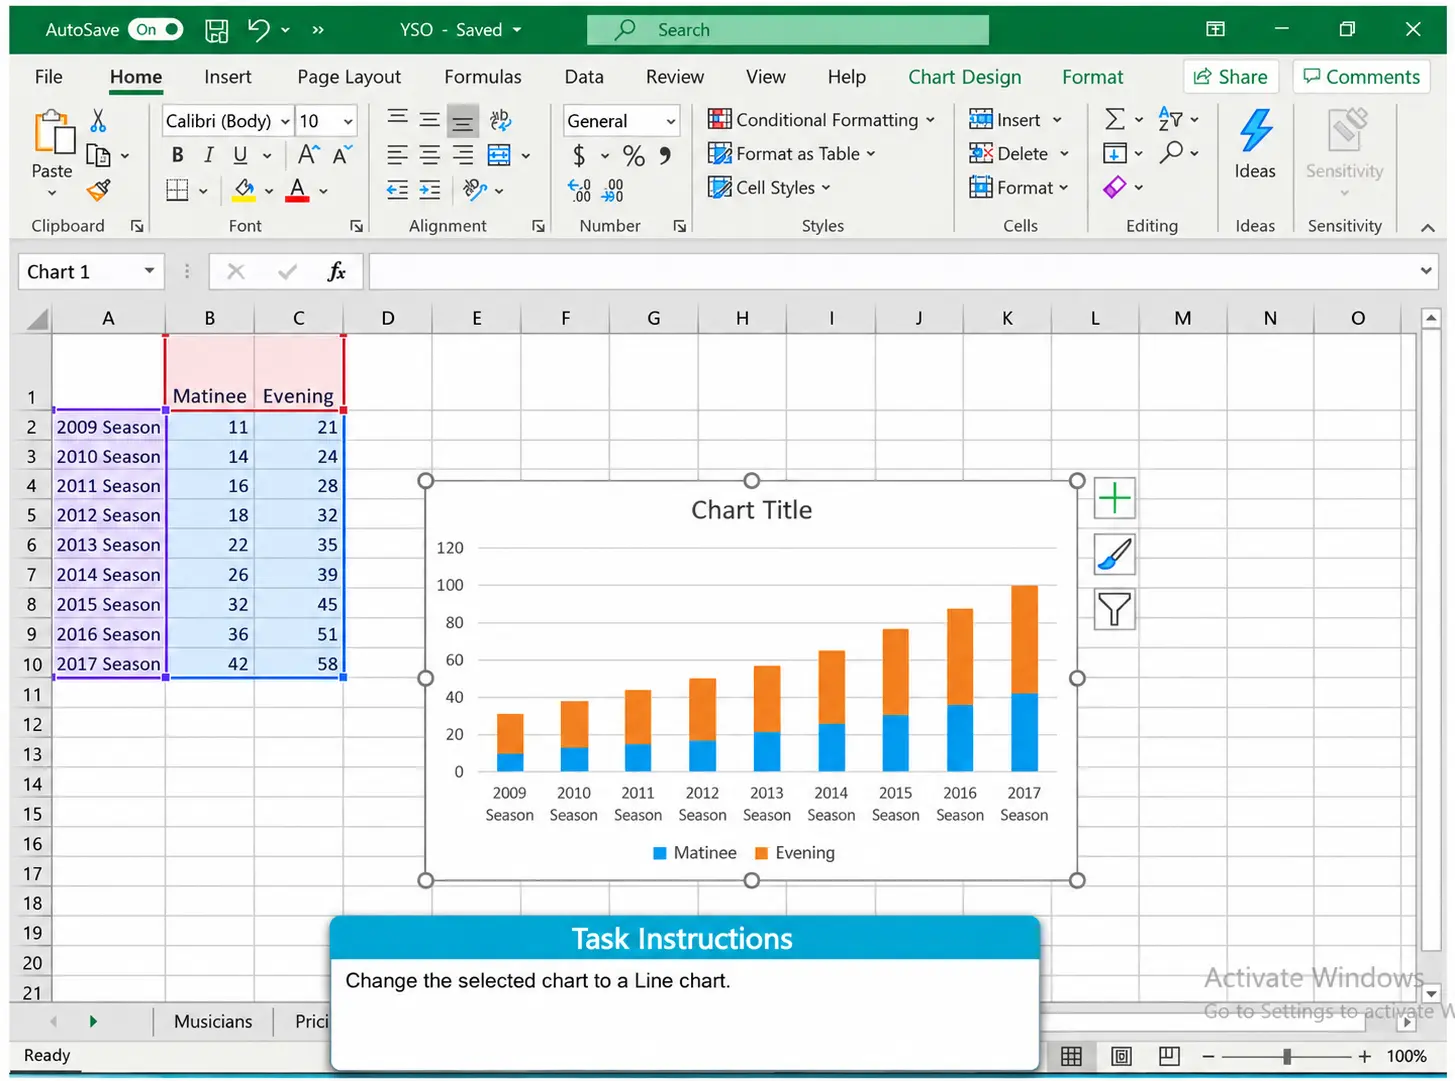Toggle Middle Align vertical alignment

(x=430, y=121)
